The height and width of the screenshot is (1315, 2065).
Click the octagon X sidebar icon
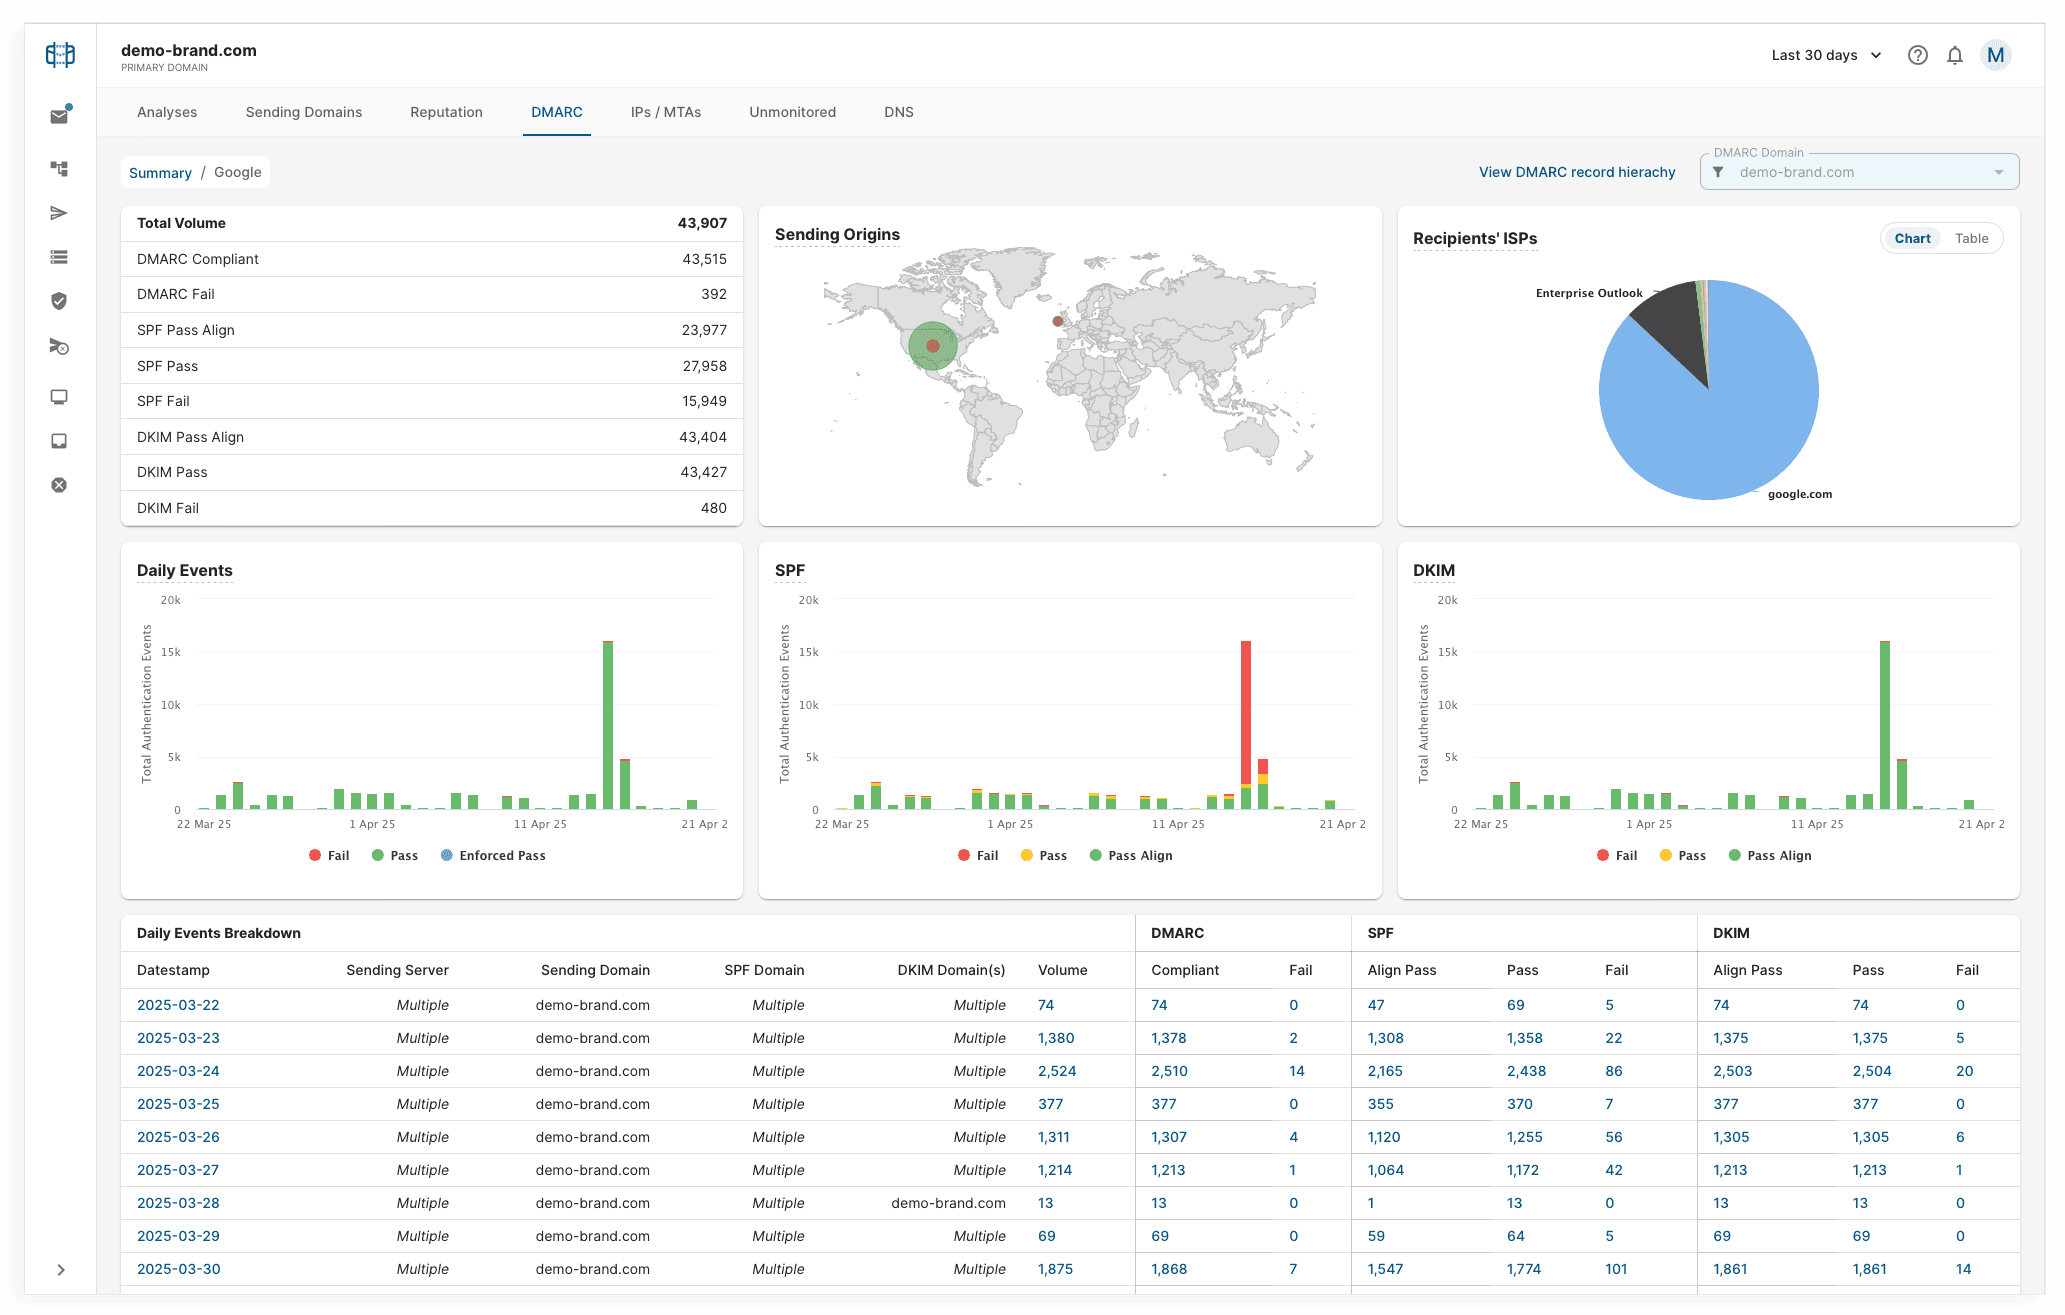point(59,485)
